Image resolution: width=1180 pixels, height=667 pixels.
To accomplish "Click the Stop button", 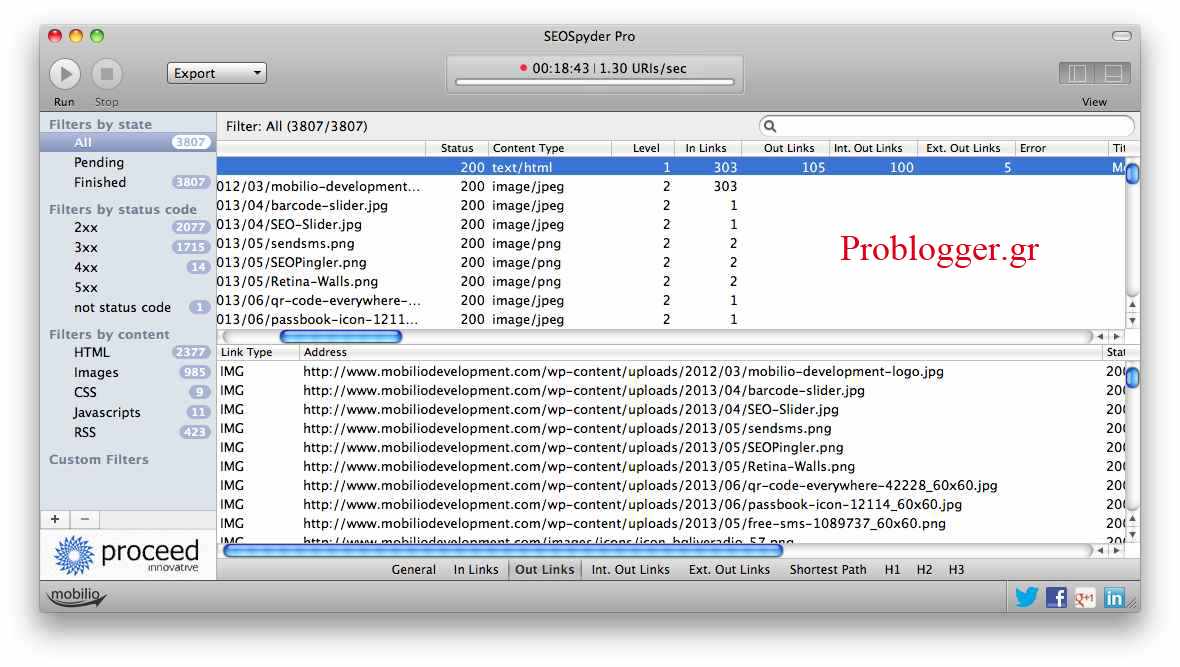I will click(x=107, y=74).
